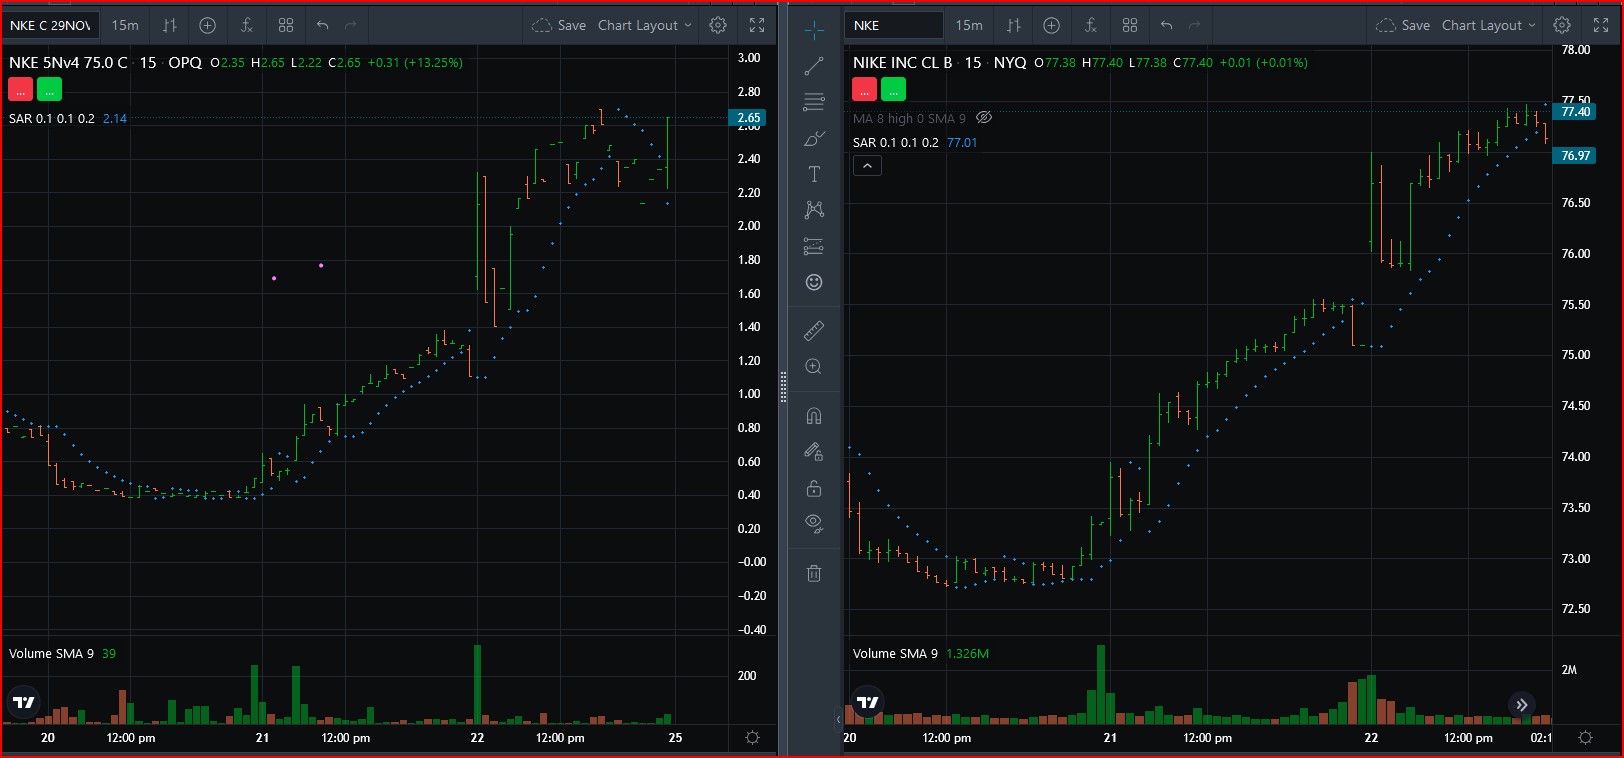Open the Chart Layout dropdown on the left chart
The image size is (1624, 758).
point(644,25)
